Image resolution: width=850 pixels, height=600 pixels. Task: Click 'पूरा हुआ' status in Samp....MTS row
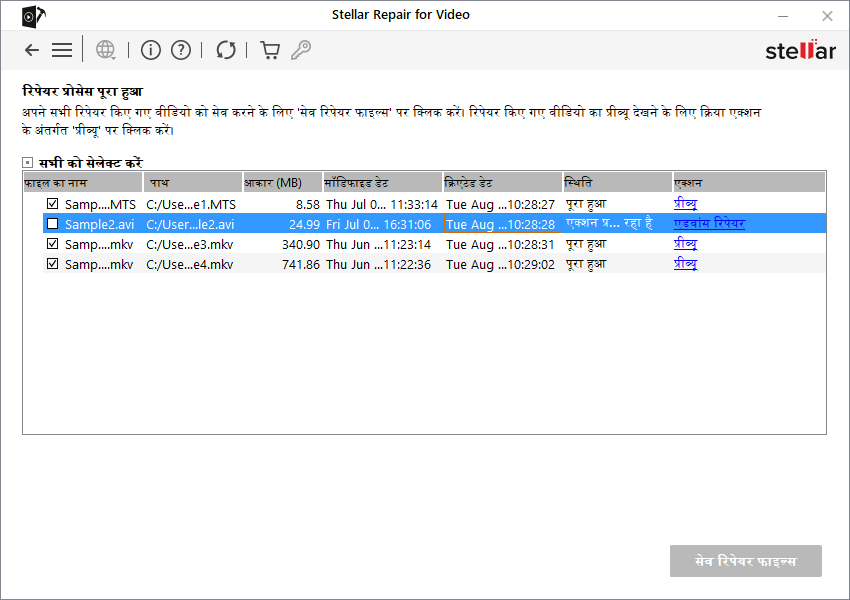586,204
